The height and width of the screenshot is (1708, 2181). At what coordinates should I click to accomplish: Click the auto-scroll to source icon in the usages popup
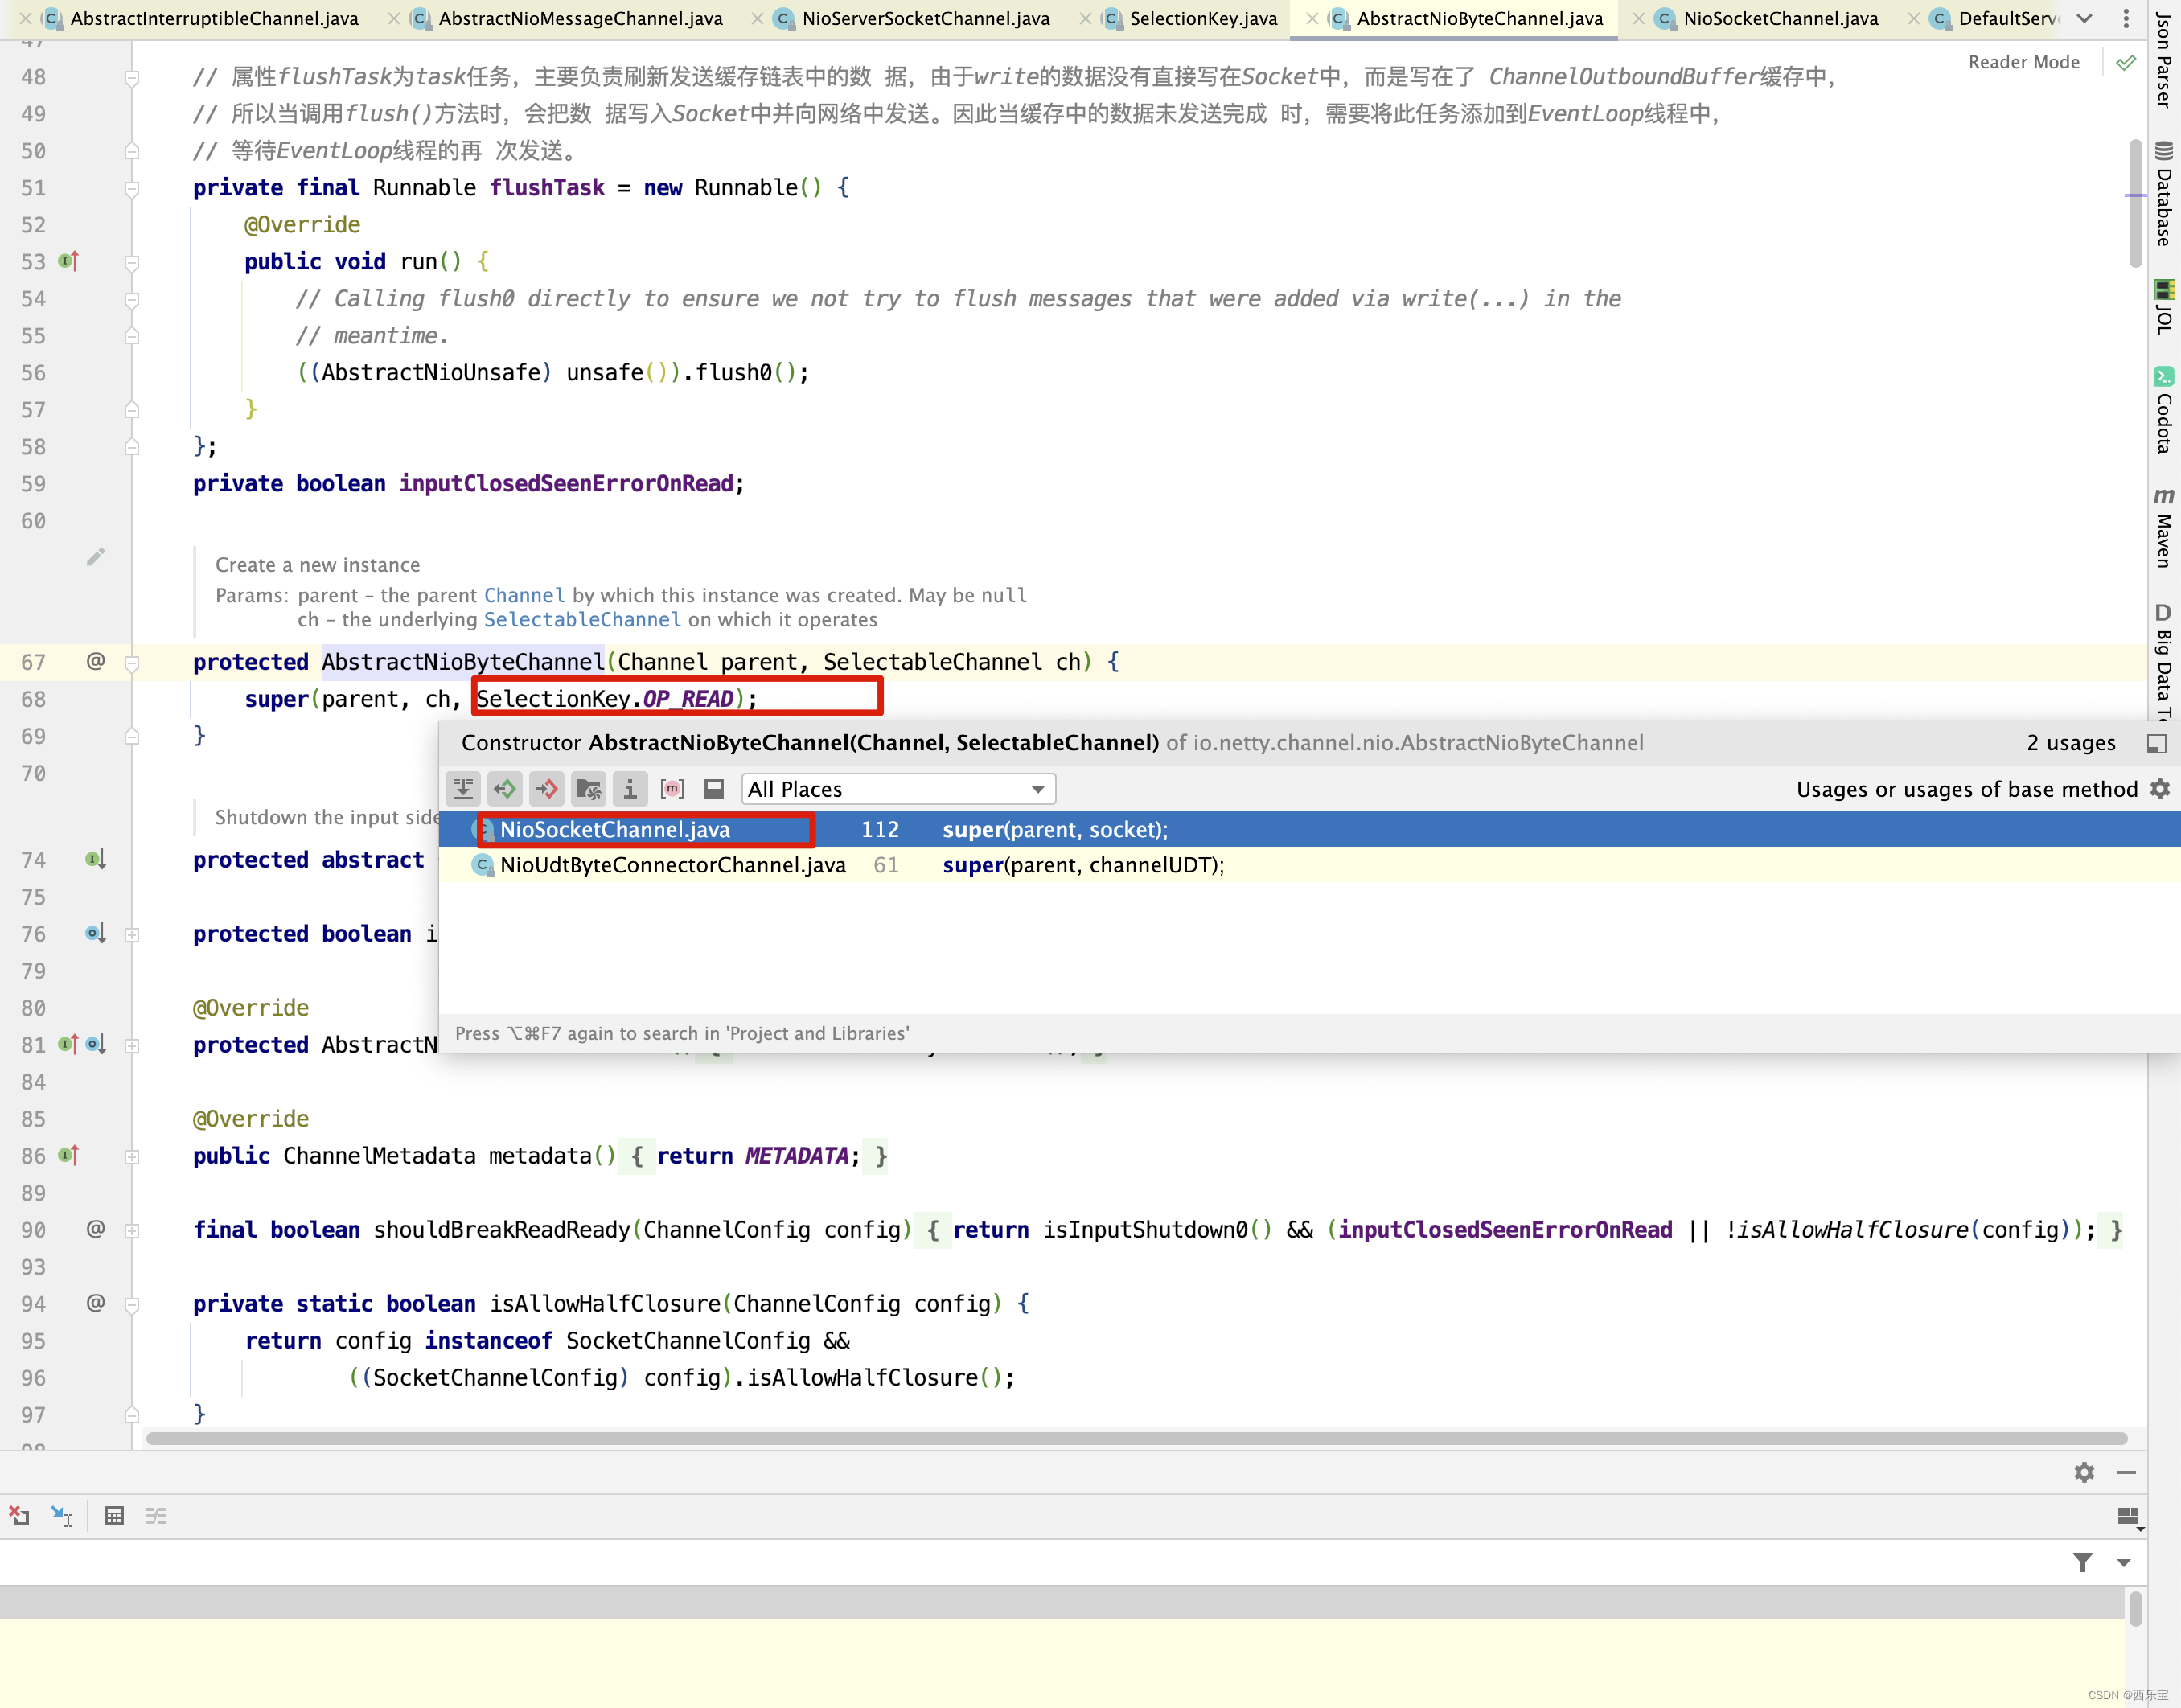click(463, 789)
